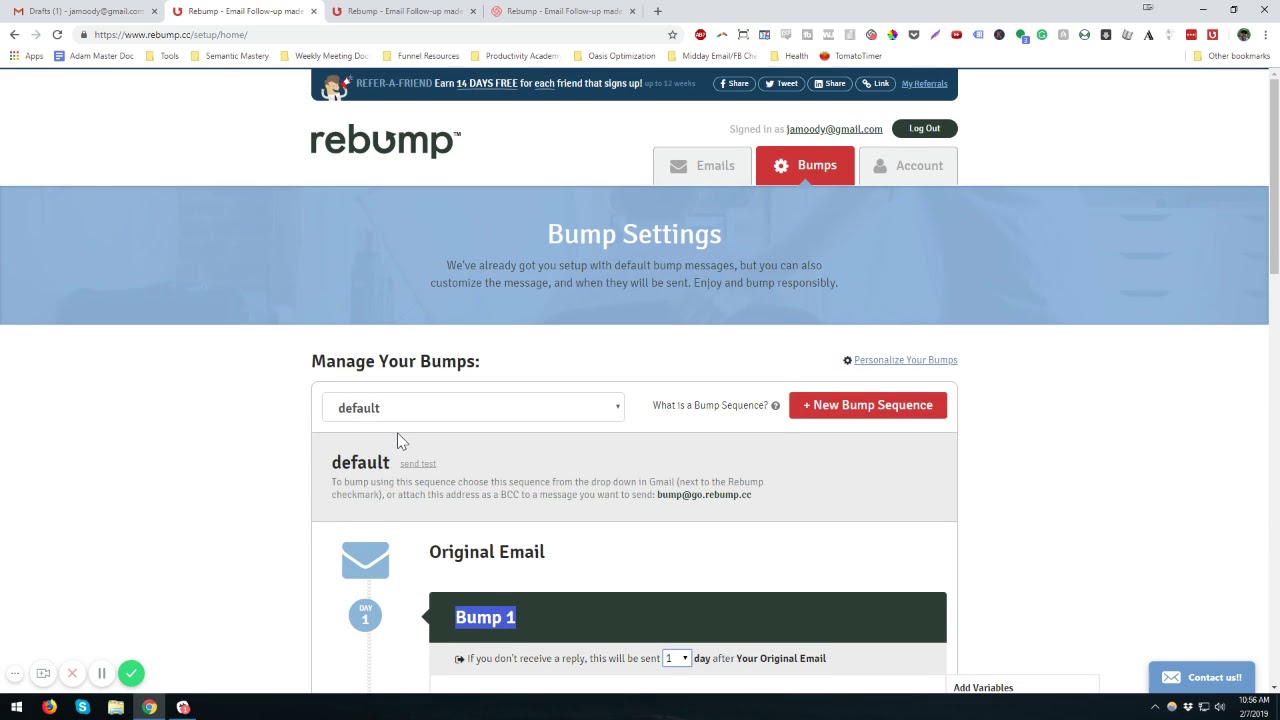This screenshot has width=1280, height=720.
Task: Open a new browser tab
Action: tap(657, 11)
